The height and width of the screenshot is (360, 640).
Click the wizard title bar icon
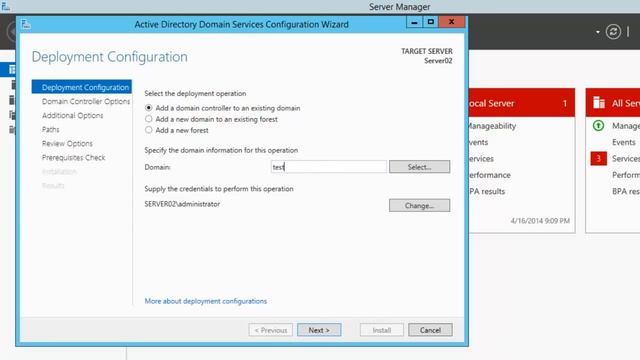click(x=26, y=24)
